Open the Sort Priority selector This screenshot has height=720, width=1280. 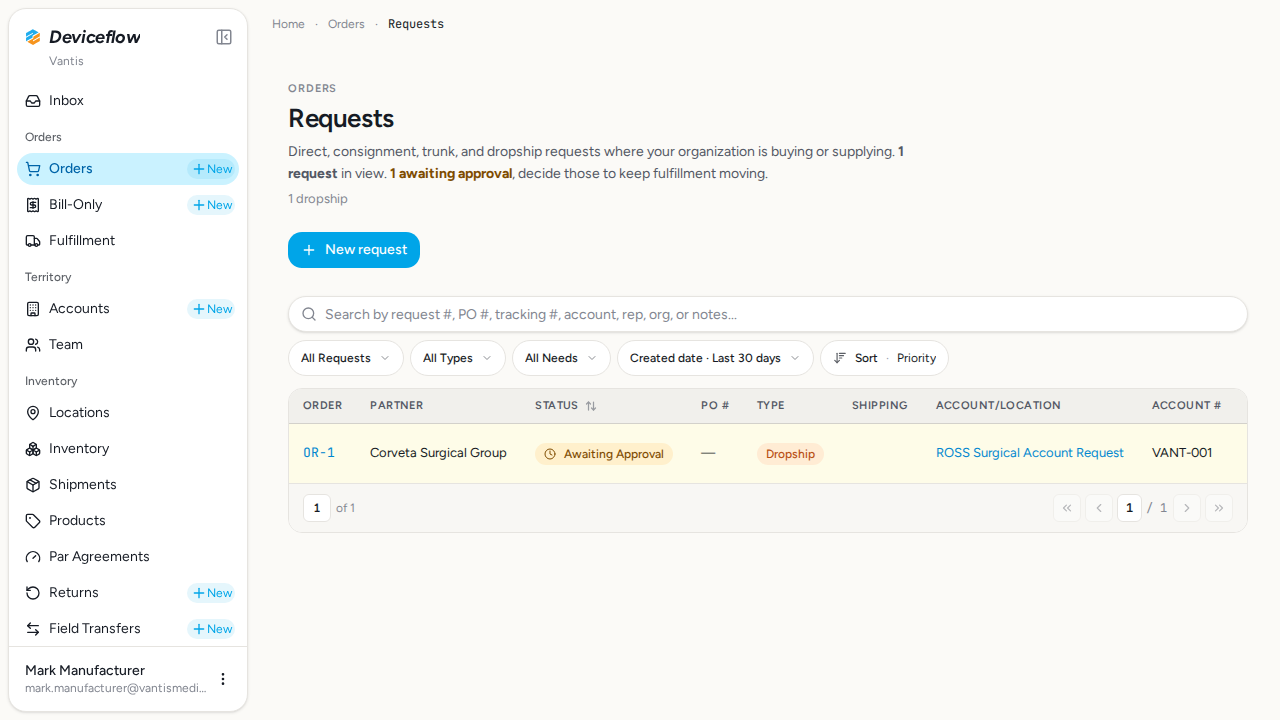coord(884,358)
